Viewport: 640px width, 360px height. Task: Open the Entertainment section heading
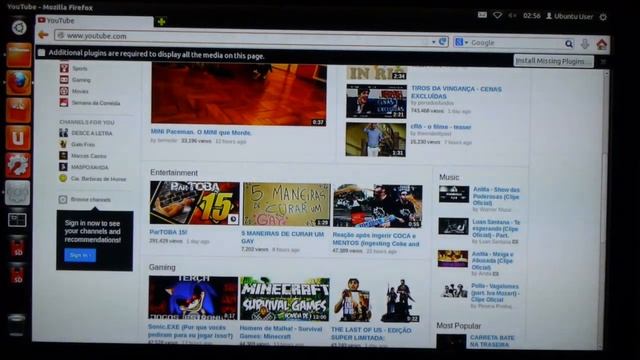(x=173, y=173)
